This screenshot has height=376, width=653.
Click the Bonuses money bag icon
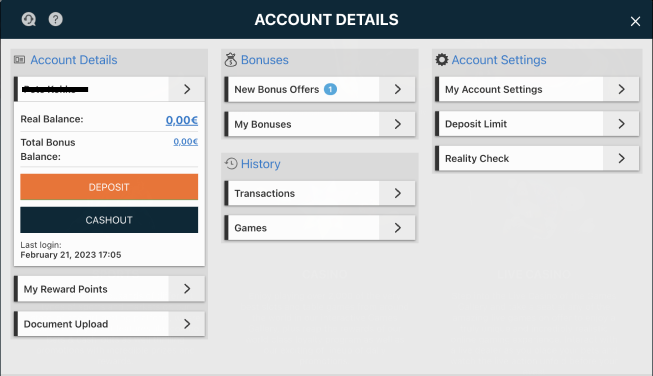(x=230, y=60)
